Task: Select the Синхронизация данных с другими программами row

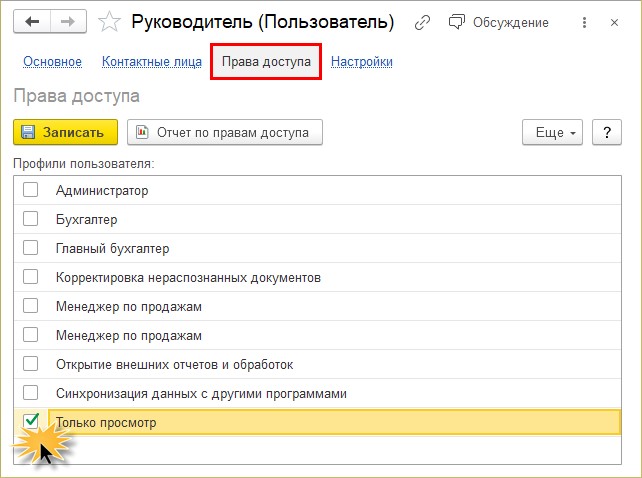Action: pos(318,393)
